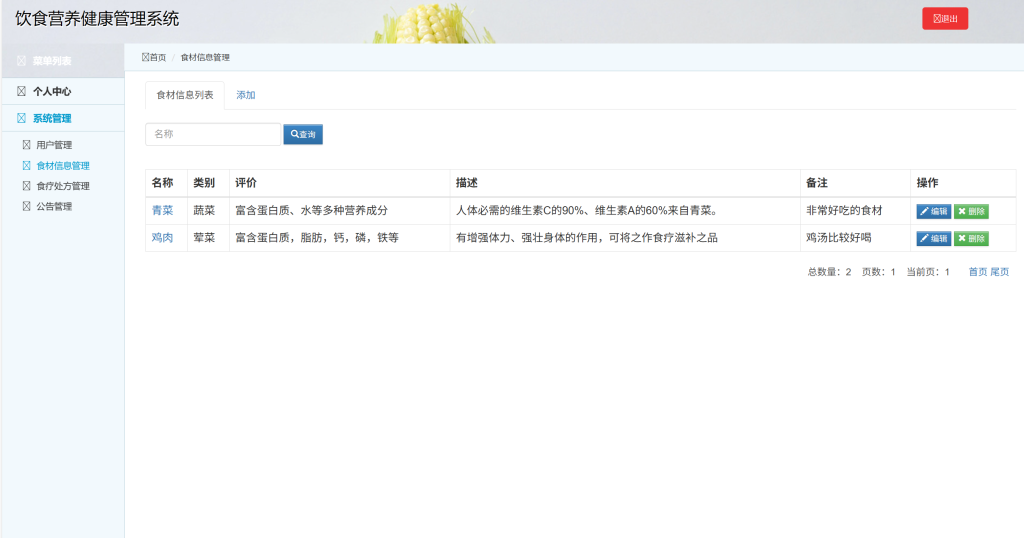Delete the 青菜 row with 删除
Image resolution: width=1024 pixels, height=538 pixels.
click(x=971, y=212)
